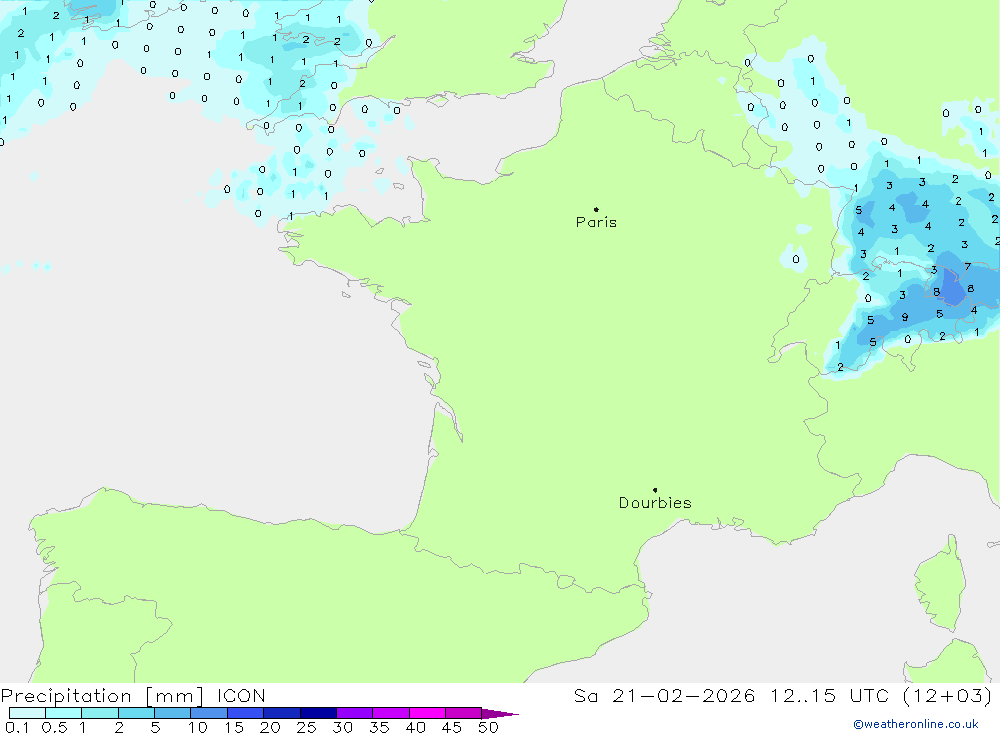The width and height of the screenshot is (1000, 733).
Task: Click the 1–2 mm legend swatch
Action: tap(100, 713)
